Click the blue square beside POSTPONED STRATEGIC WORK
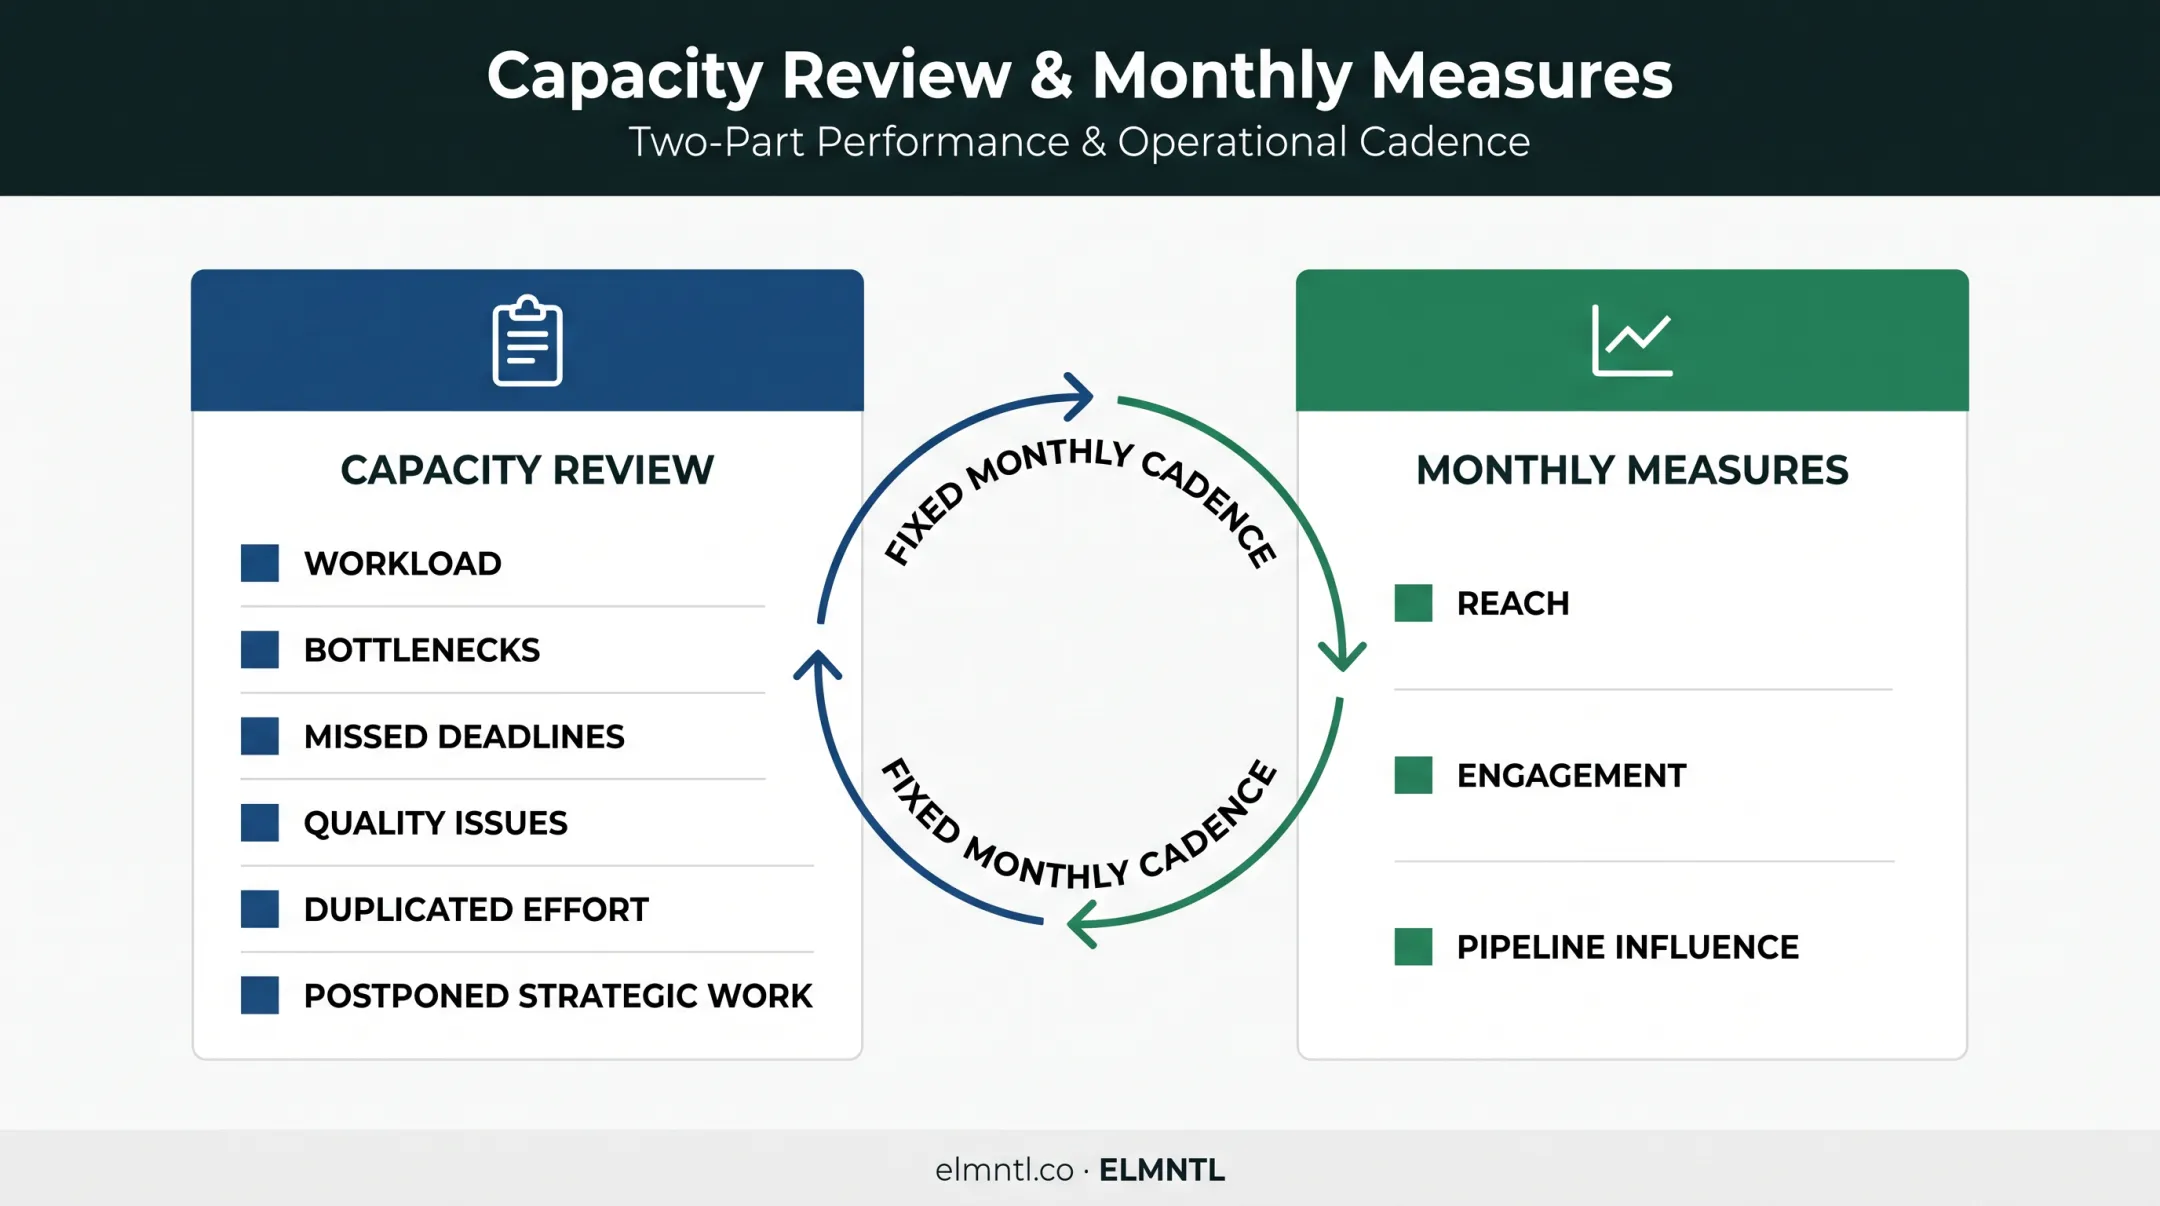Screen dimensions: 2160x1206 pos(260,995)
